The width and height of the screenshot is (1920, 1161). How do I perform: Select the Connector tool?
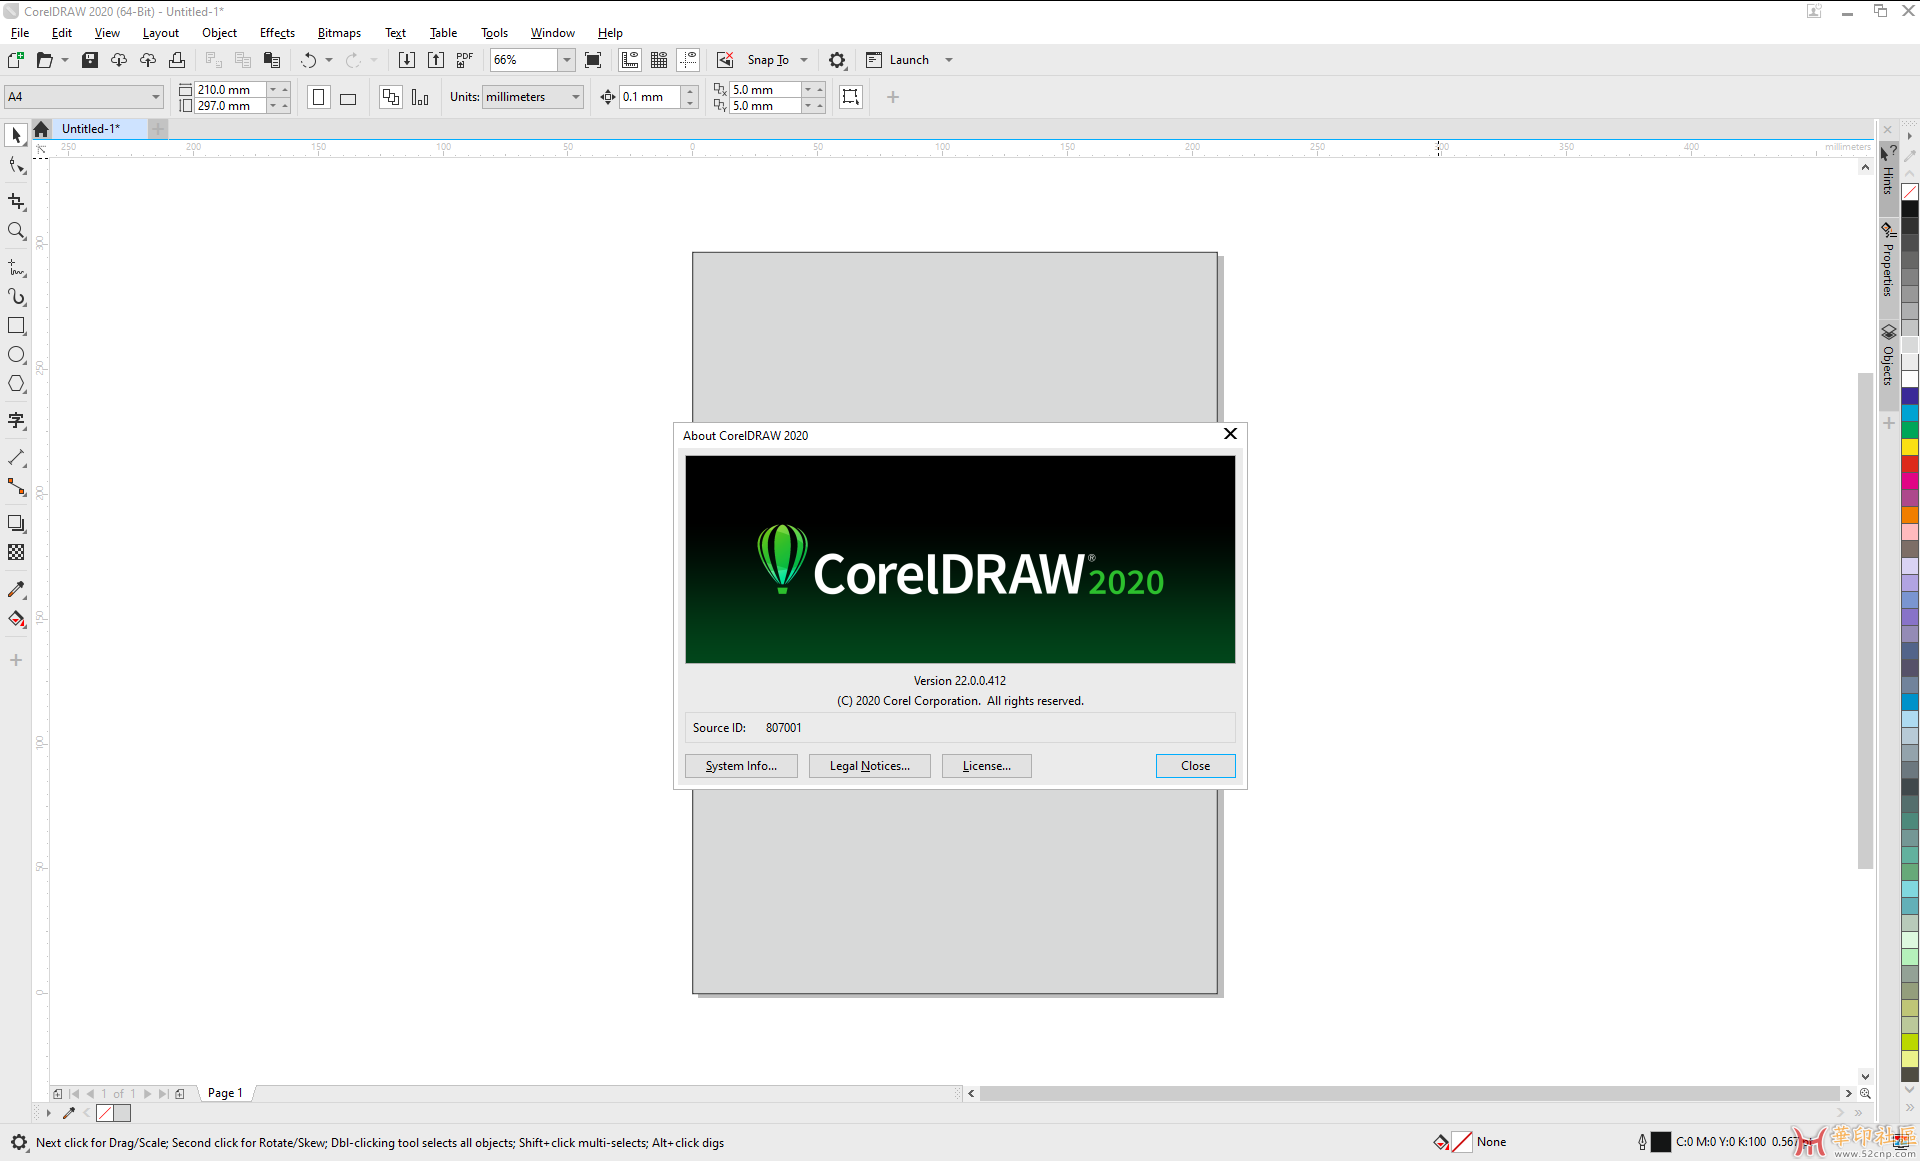pyautogui.click(x=16, y=487)
